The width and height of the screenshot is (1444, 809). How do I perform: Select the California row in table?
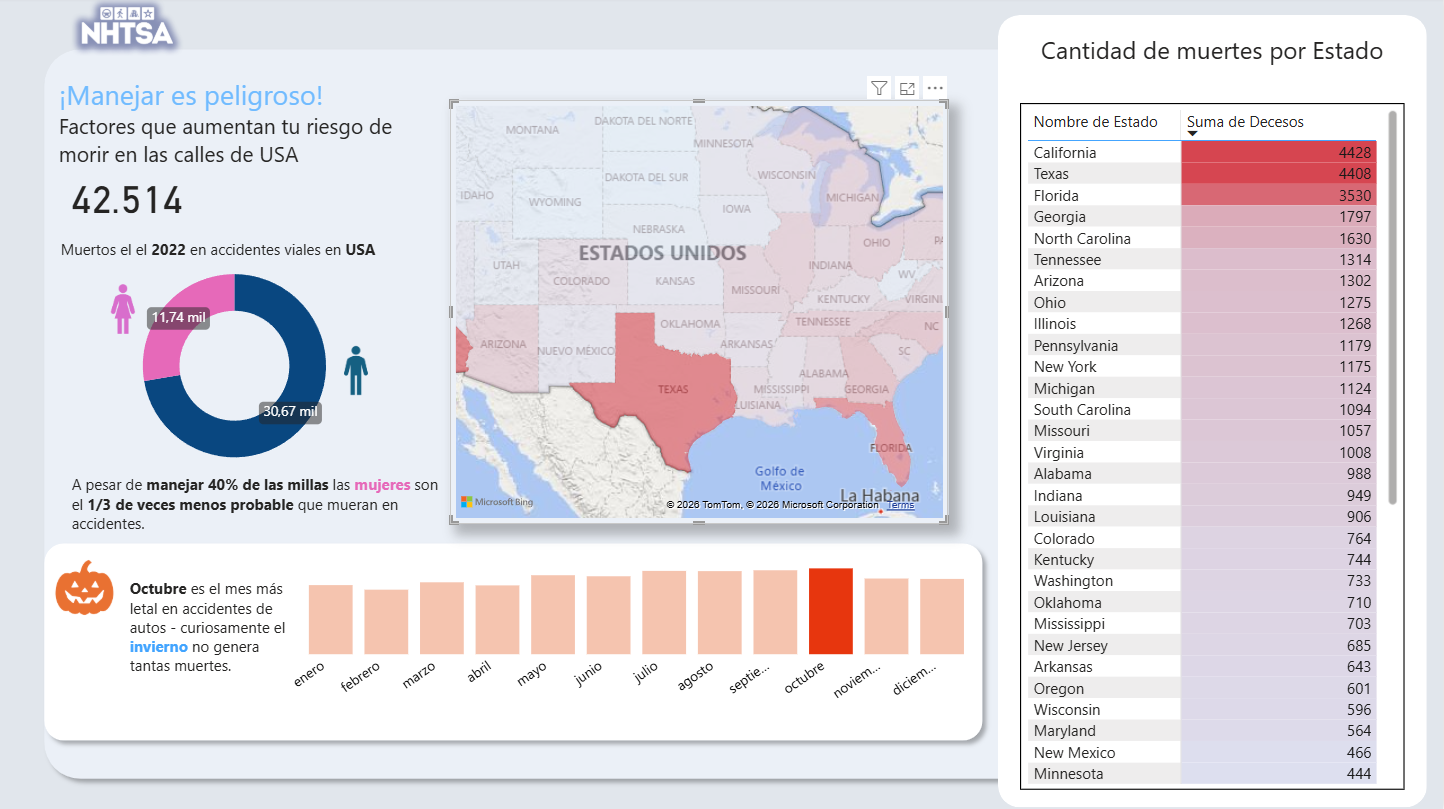coord(1203,152)
